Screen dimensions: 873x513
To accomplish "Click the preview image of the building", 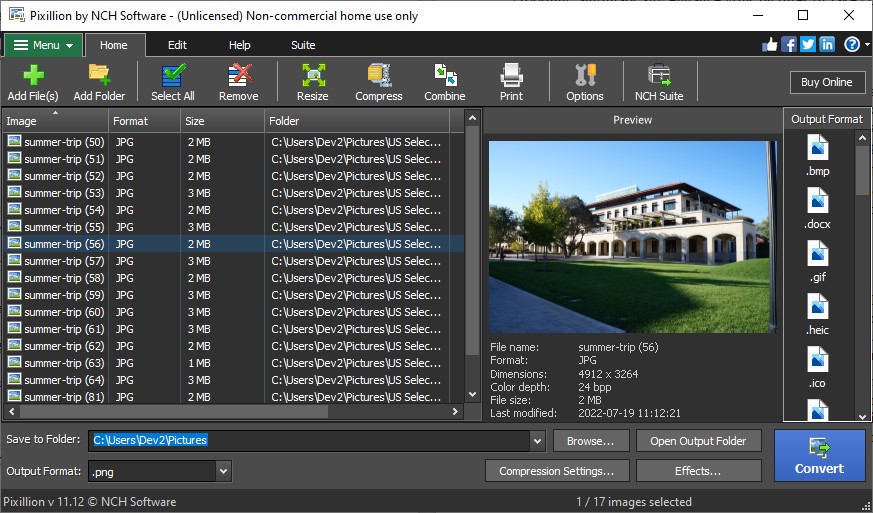I will 633,237.
